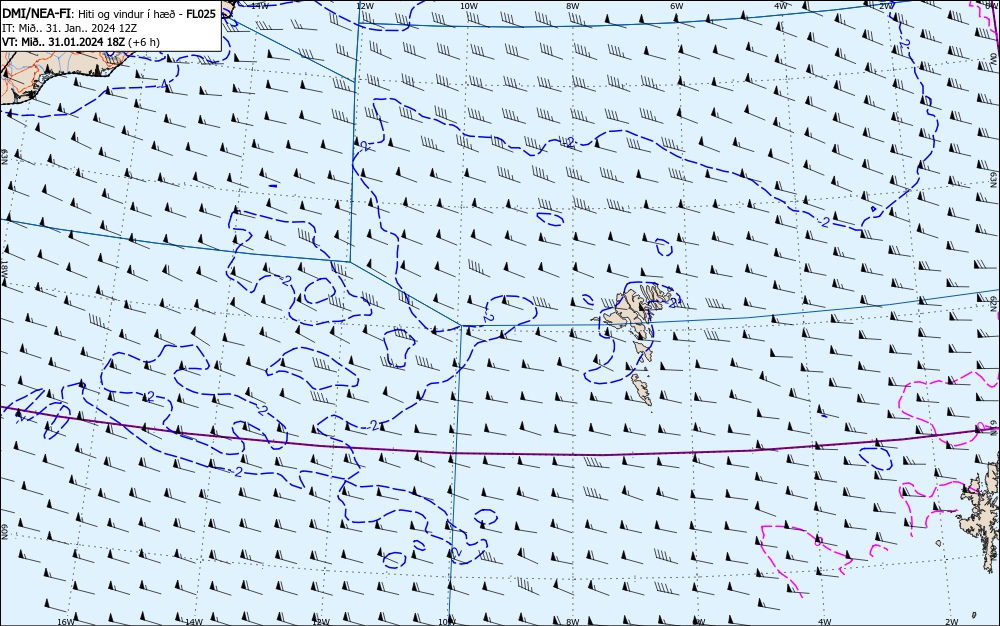Select the 'Hiti og vindur í hæð' caption
Image resolution: width=1000 pixels, height=626 pixels.
coord(125,14)
